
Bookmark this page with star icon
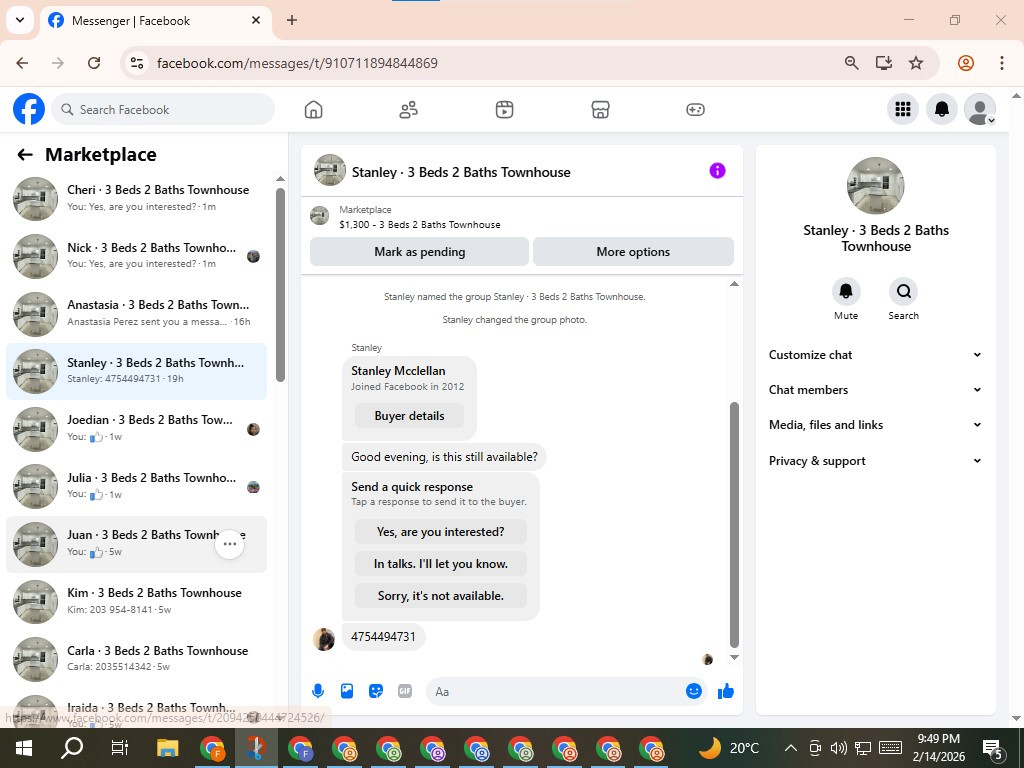click(x=916, y=63)
